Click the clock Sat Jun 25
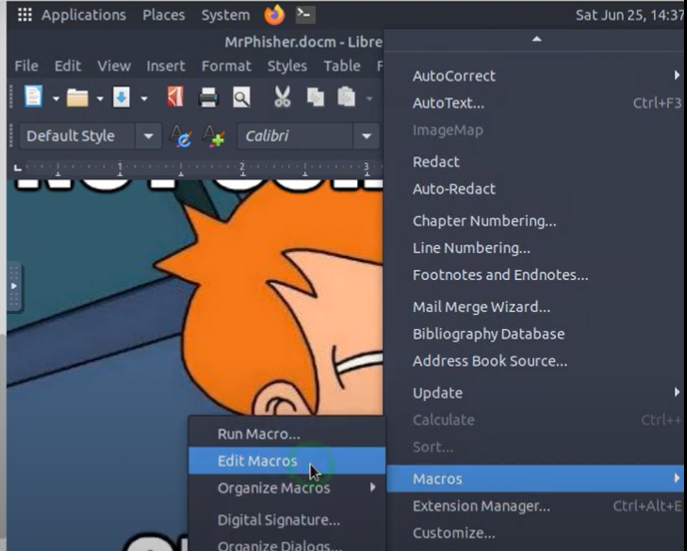 (630, 15)
